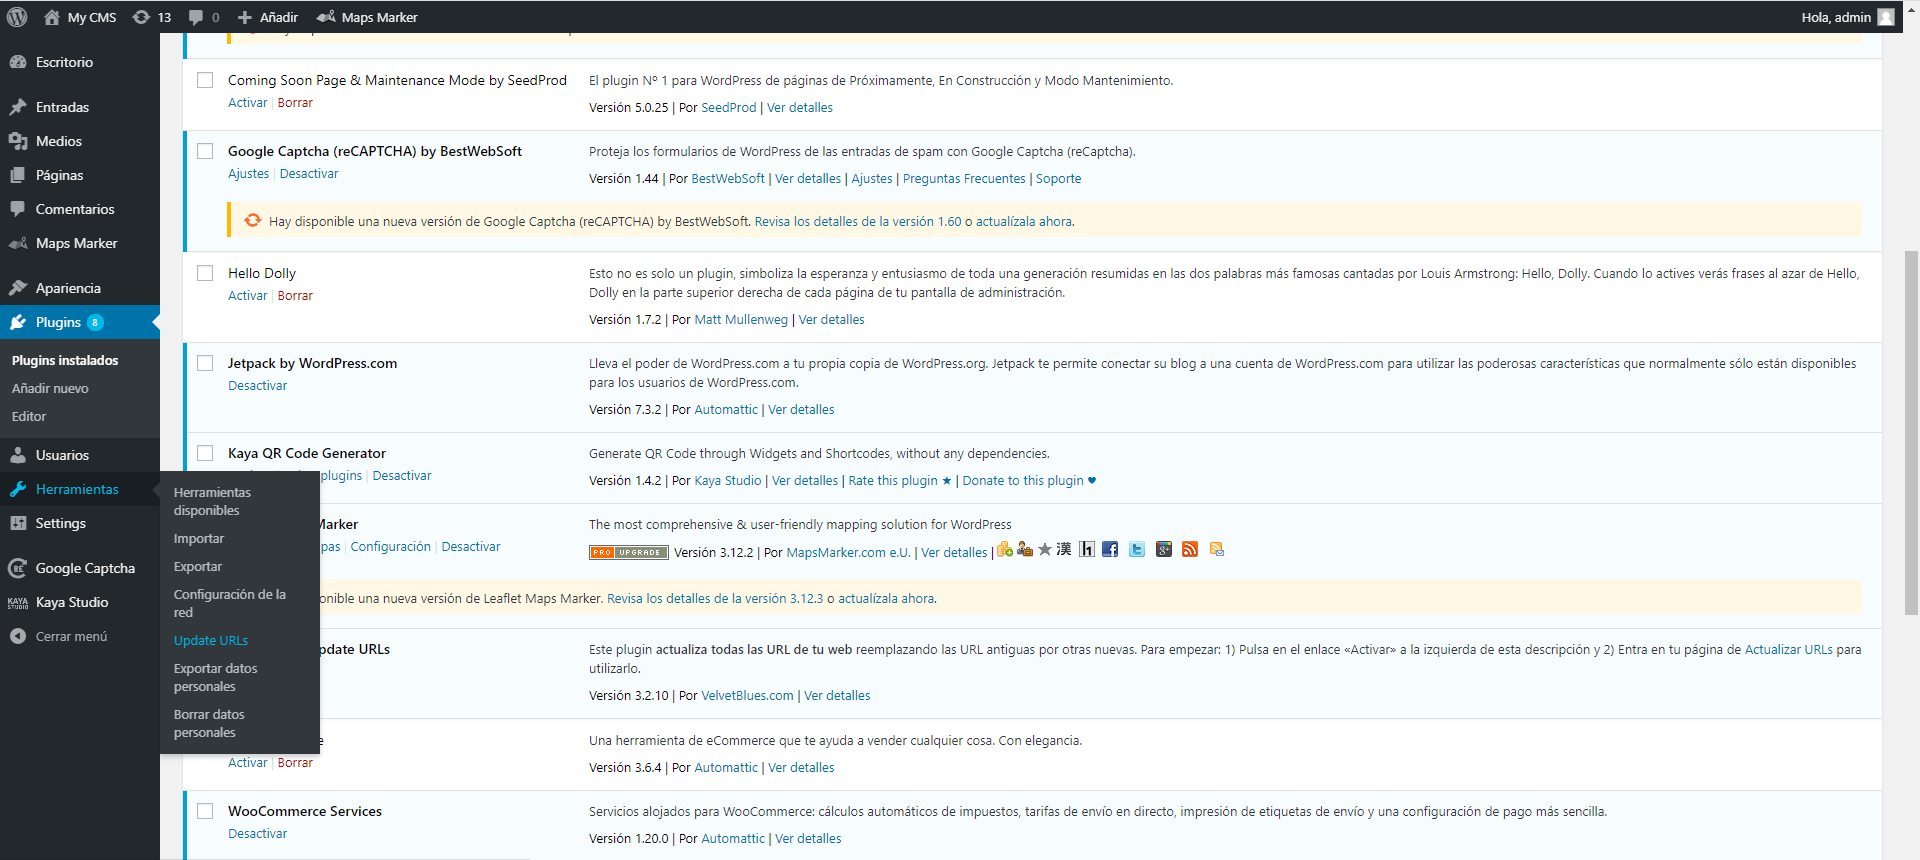The width and height of the screenshot is (1920, 860).
Task: Tick the Google Captcha plugin checkbox
Action: tap(205, 151)
